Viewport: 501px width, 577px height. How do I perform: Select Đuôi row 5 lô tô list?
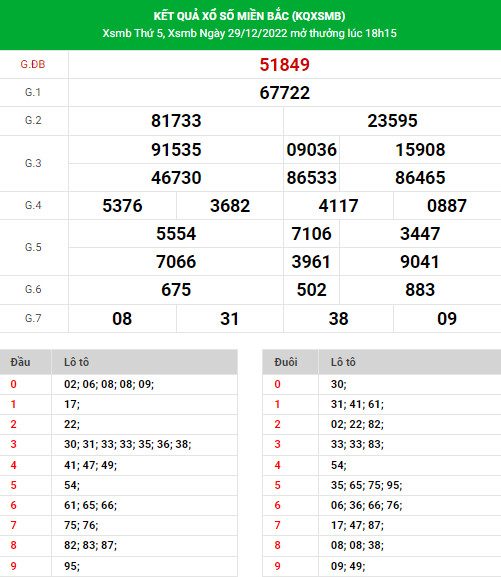pyautogui.click(x=366, y=485)
